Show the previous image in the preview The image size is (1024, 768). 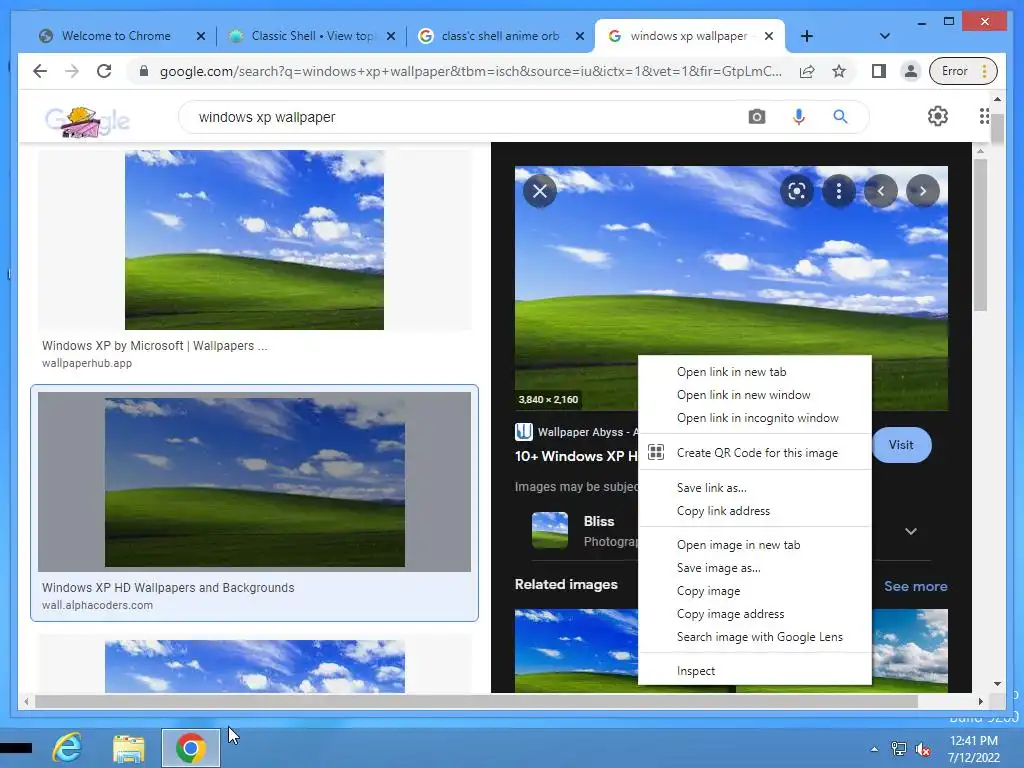tap(880, 191)
